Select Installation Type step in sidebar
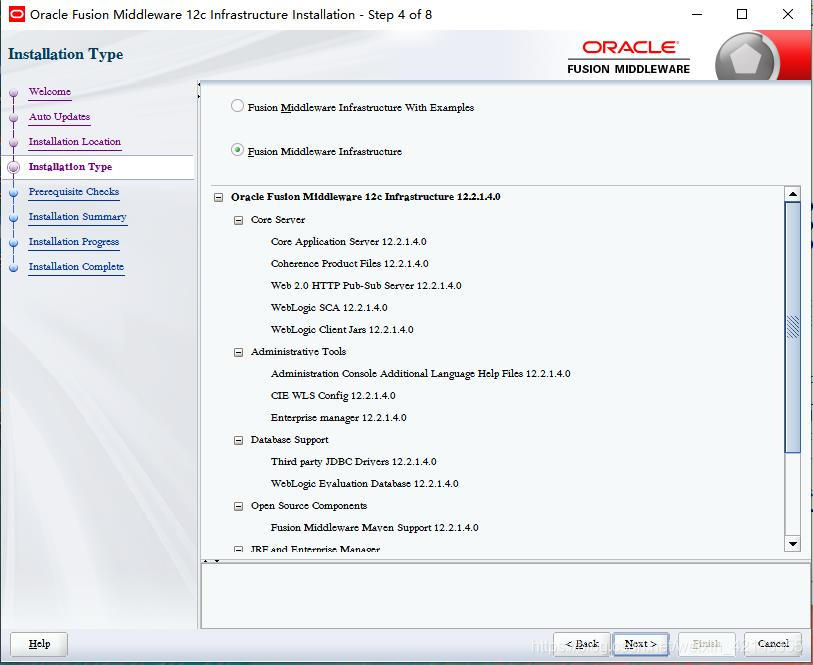The height and width of the screenshot is (665, 813). 71,167
